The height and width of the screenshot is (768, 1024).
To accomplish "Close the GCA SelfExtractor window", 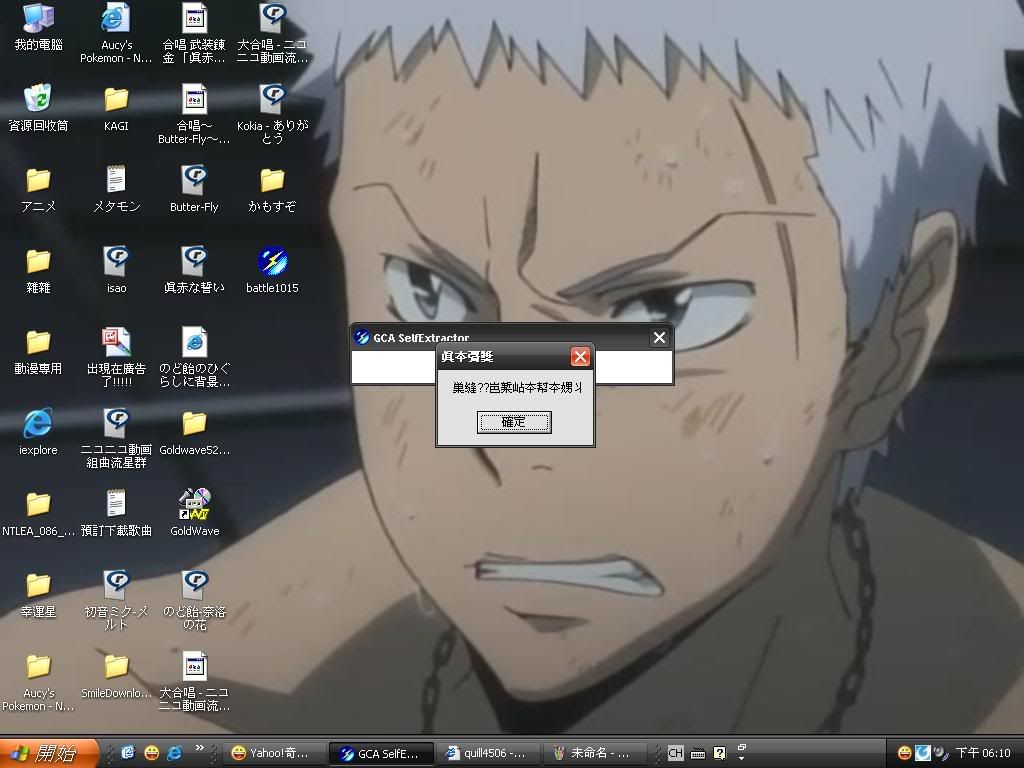I will point(659,338).
